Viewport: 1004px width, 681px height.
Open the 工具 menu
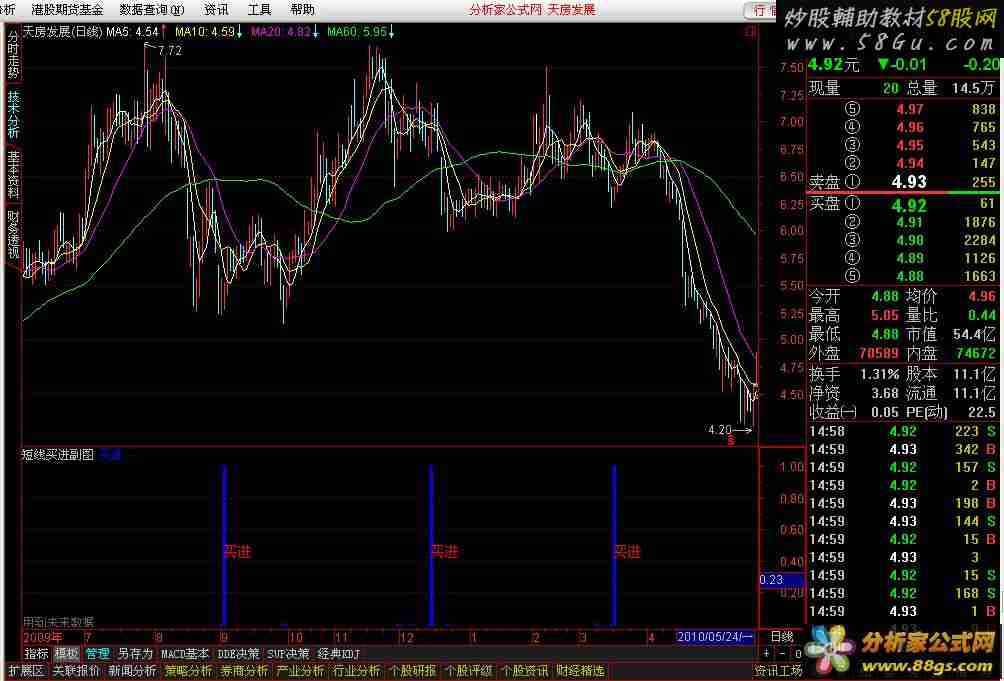[x=259, y=10]
